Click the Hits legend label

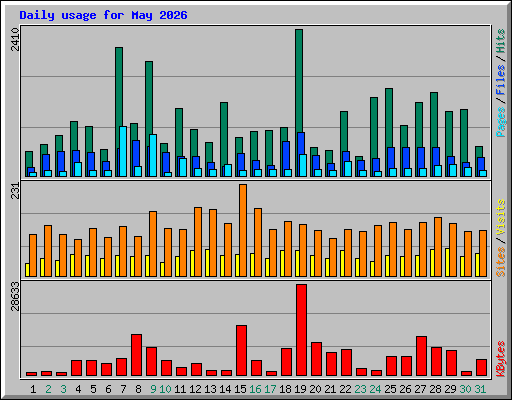[501, 41]
